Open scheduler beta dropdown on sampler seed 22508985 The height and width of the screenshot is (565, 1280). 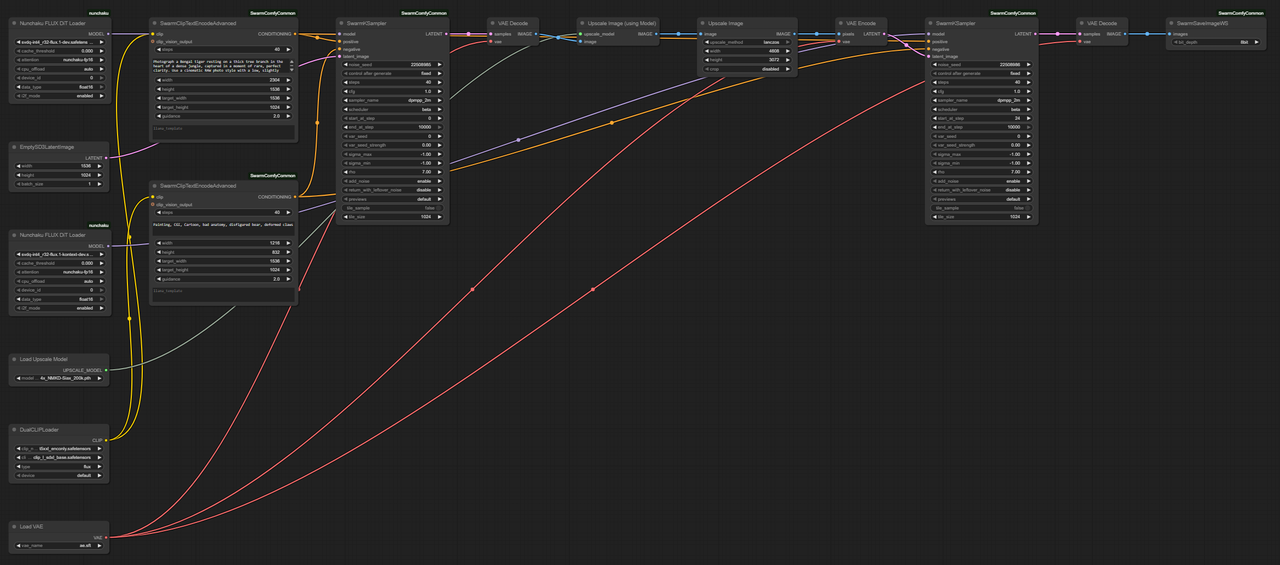click(x=392, y=109)
